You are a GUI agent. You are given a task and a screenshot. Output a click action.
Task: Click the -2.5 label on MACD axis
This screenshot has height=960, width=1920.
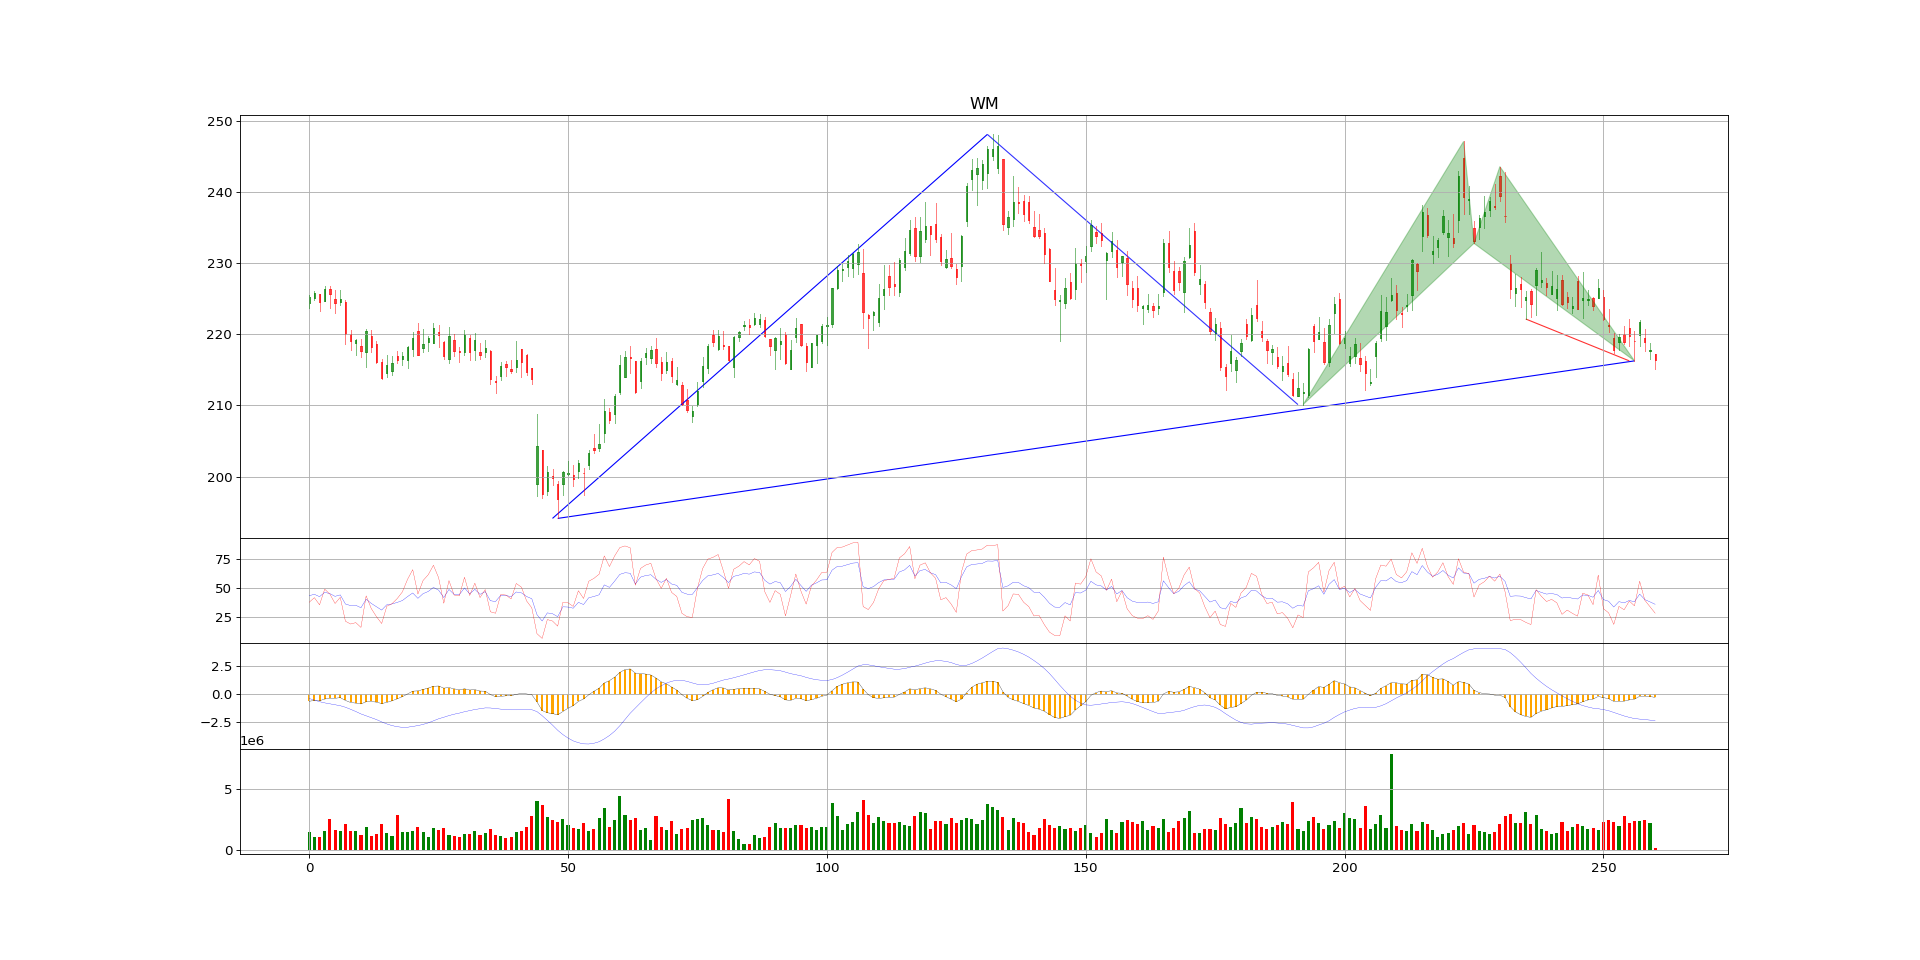(217, 723)
